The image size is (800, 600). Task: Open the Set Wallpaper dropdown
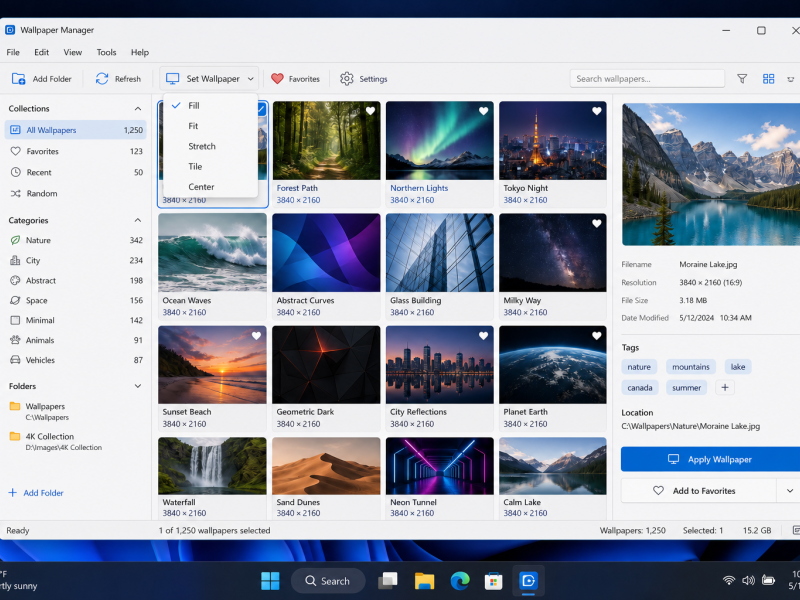(209, 79)
